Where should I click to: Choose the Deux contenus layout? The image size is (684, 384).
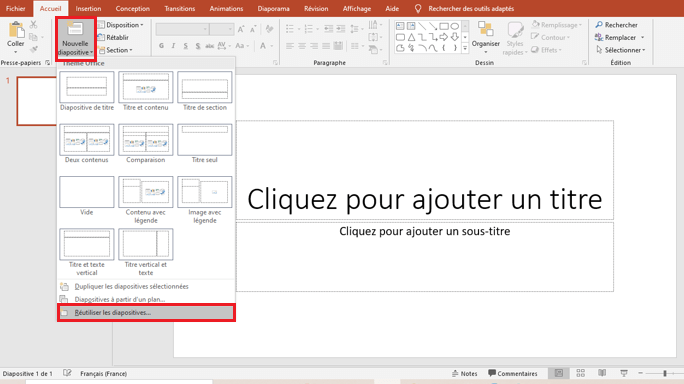click(x=86, y=144)
